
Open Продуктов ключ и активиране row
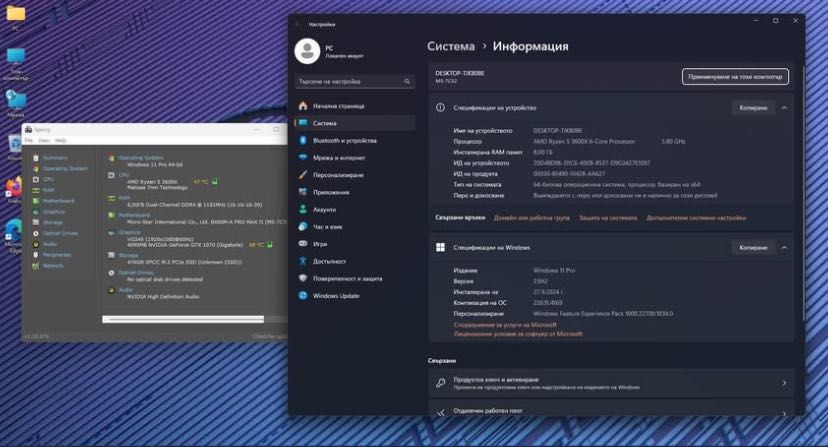(x=611, y=383)
